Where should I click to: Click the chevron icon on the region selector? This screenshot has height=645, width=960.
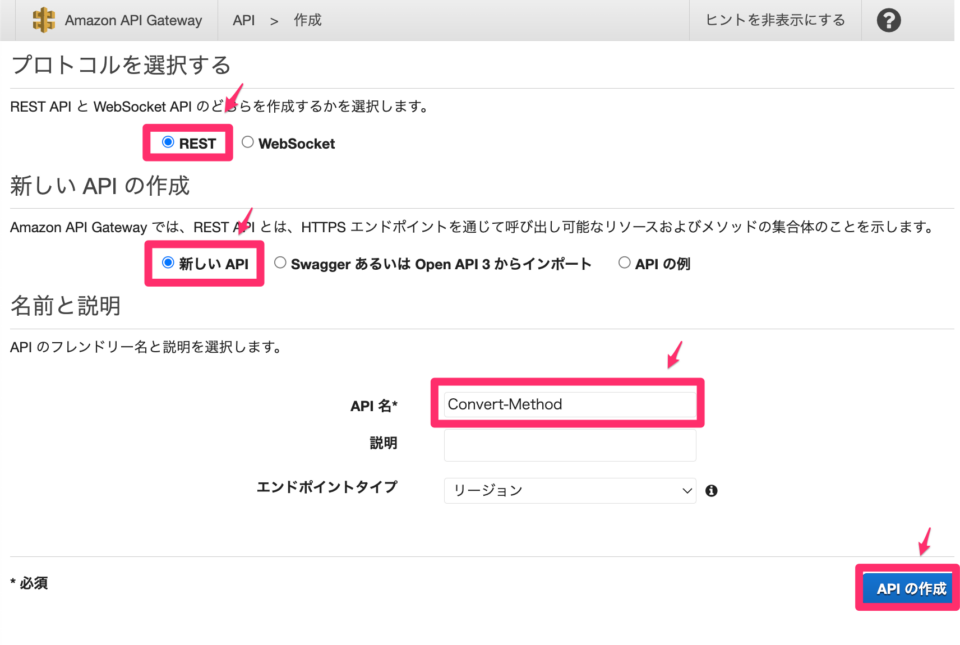pos(686,490)
